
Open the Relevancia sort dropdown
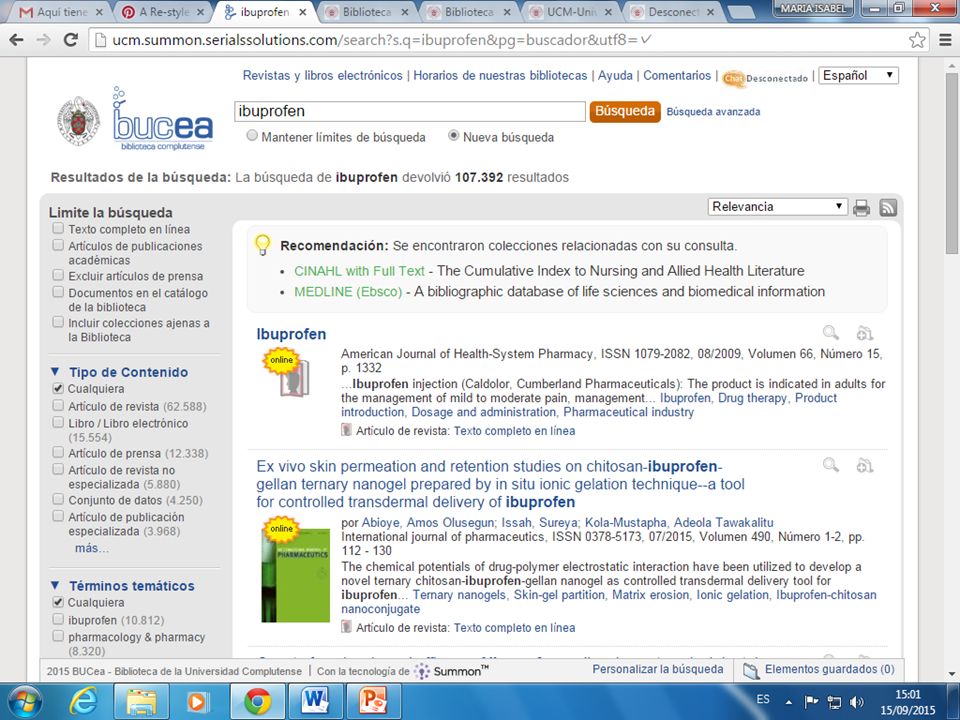pos(777,207)
